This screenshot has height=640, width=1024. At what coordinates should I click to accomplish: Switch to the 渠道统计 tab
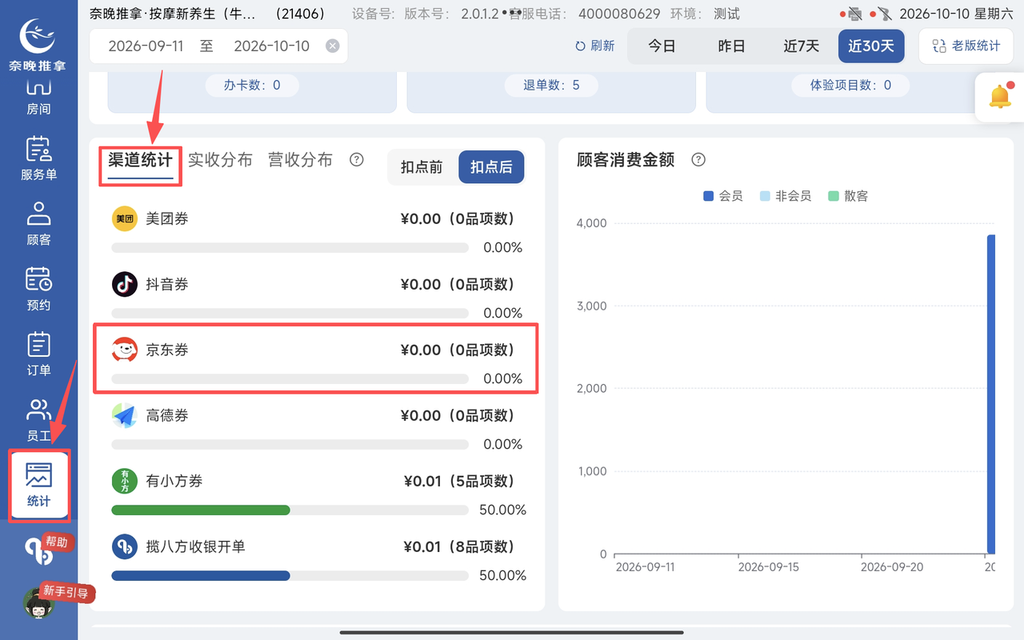point(140,160)
